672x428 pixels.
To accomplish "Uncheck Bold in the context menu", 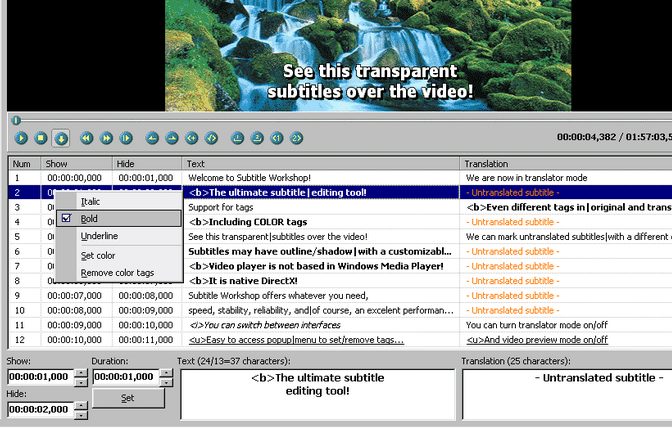I will coord(119,218).
